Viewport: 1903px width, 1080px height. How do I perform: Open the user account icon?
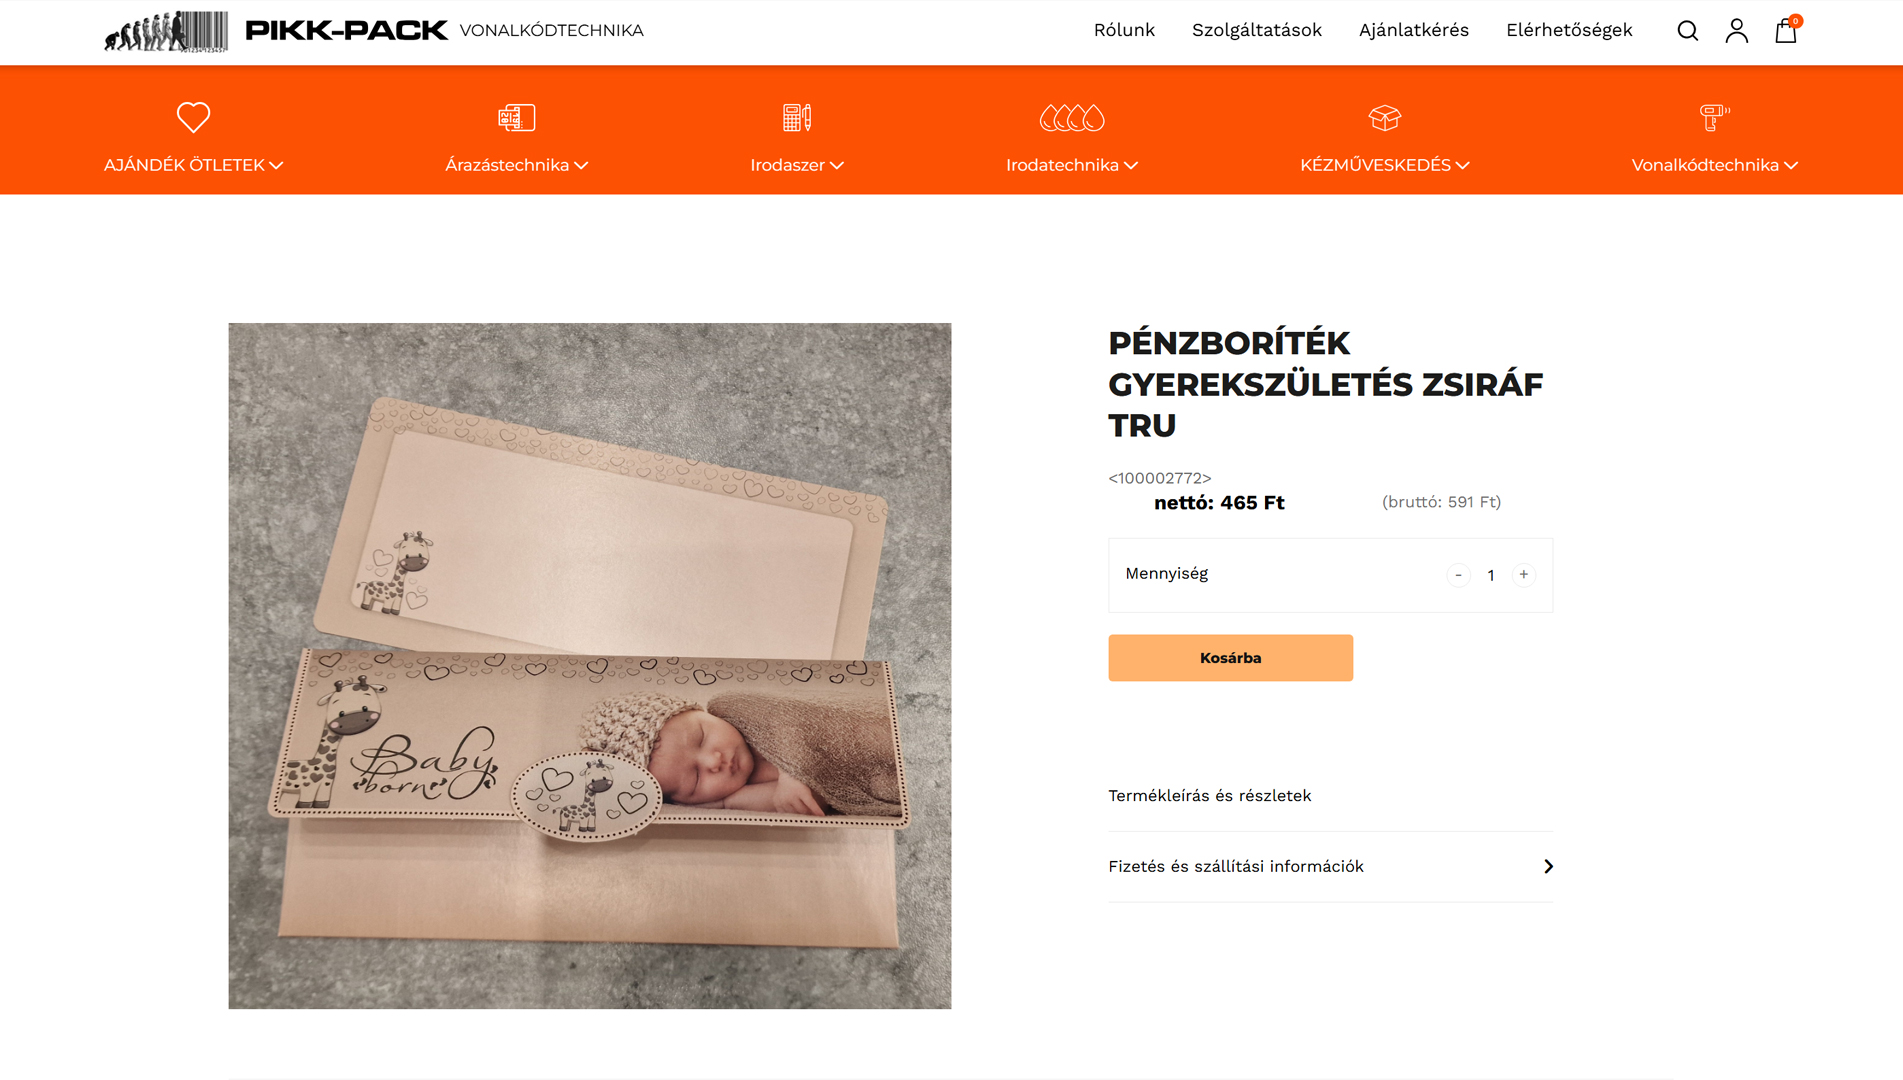[1736, 31]
